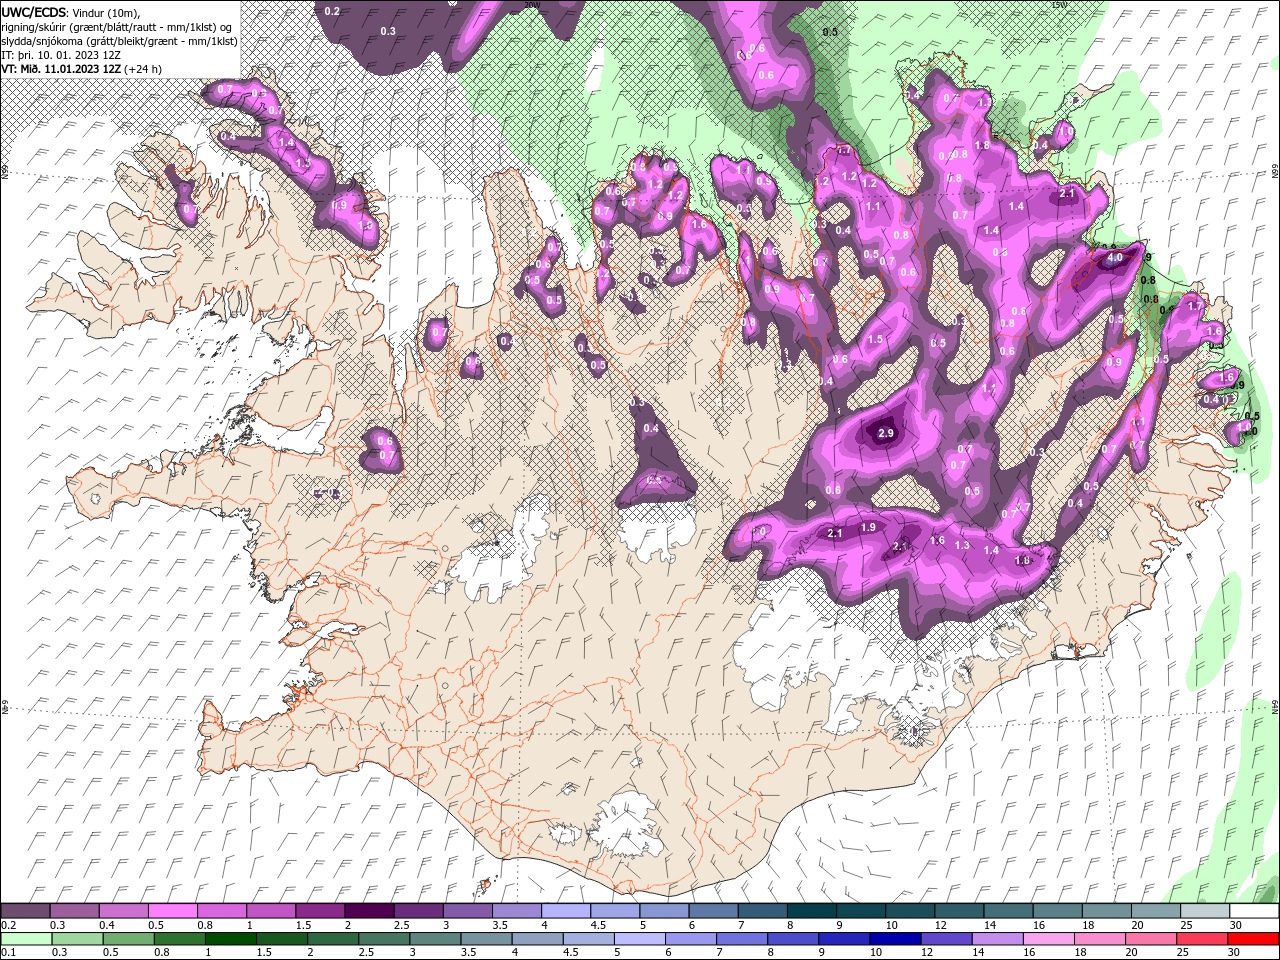Select the teal-grey swatch labeled 16 in upper legend

pyautogui.click(x=1057, y=911)
